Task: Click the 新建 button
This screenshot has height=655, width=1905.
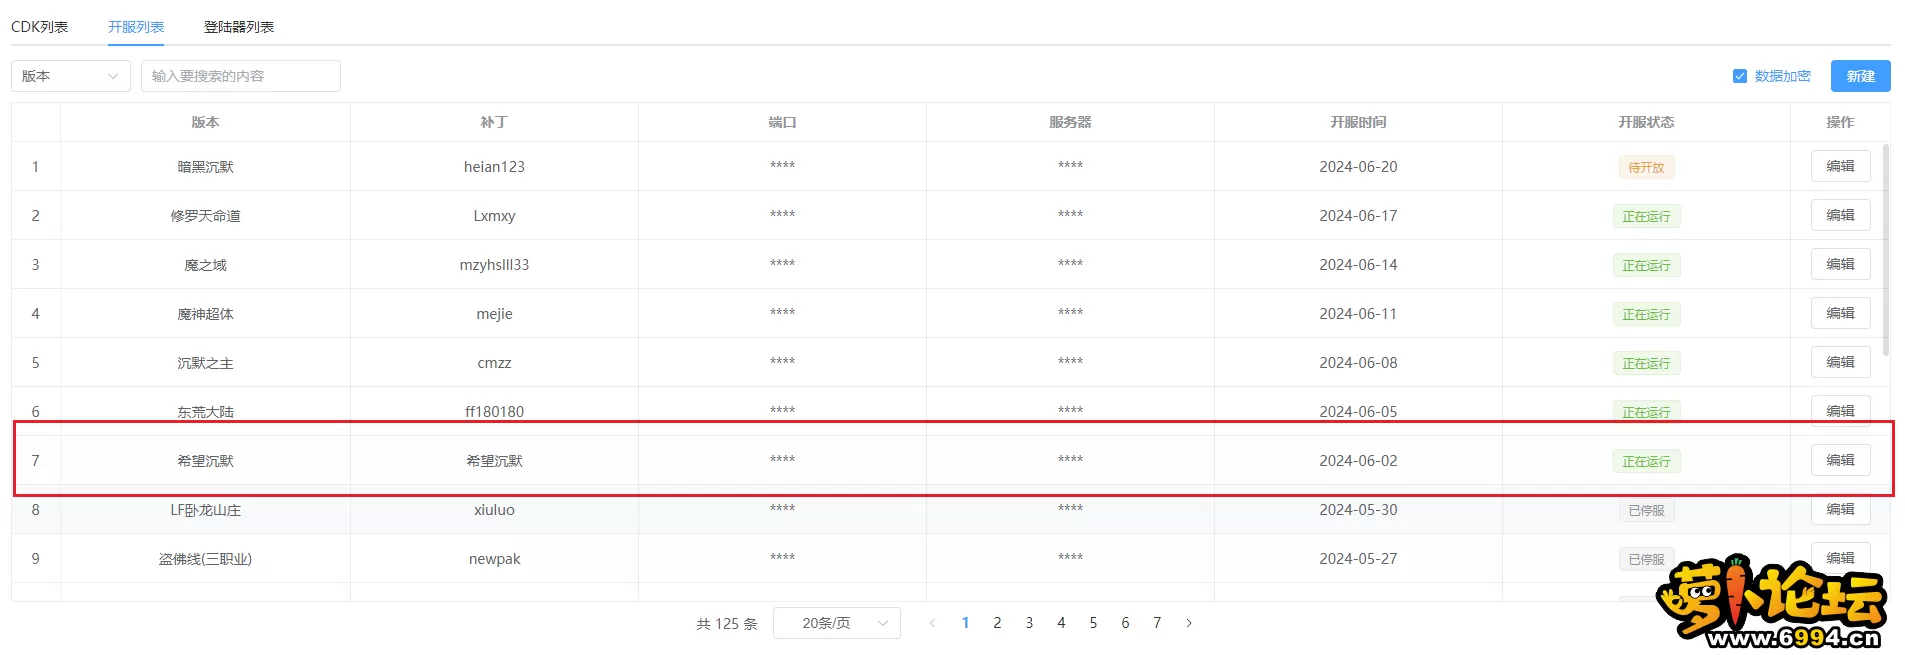Action: [1860, 76]
